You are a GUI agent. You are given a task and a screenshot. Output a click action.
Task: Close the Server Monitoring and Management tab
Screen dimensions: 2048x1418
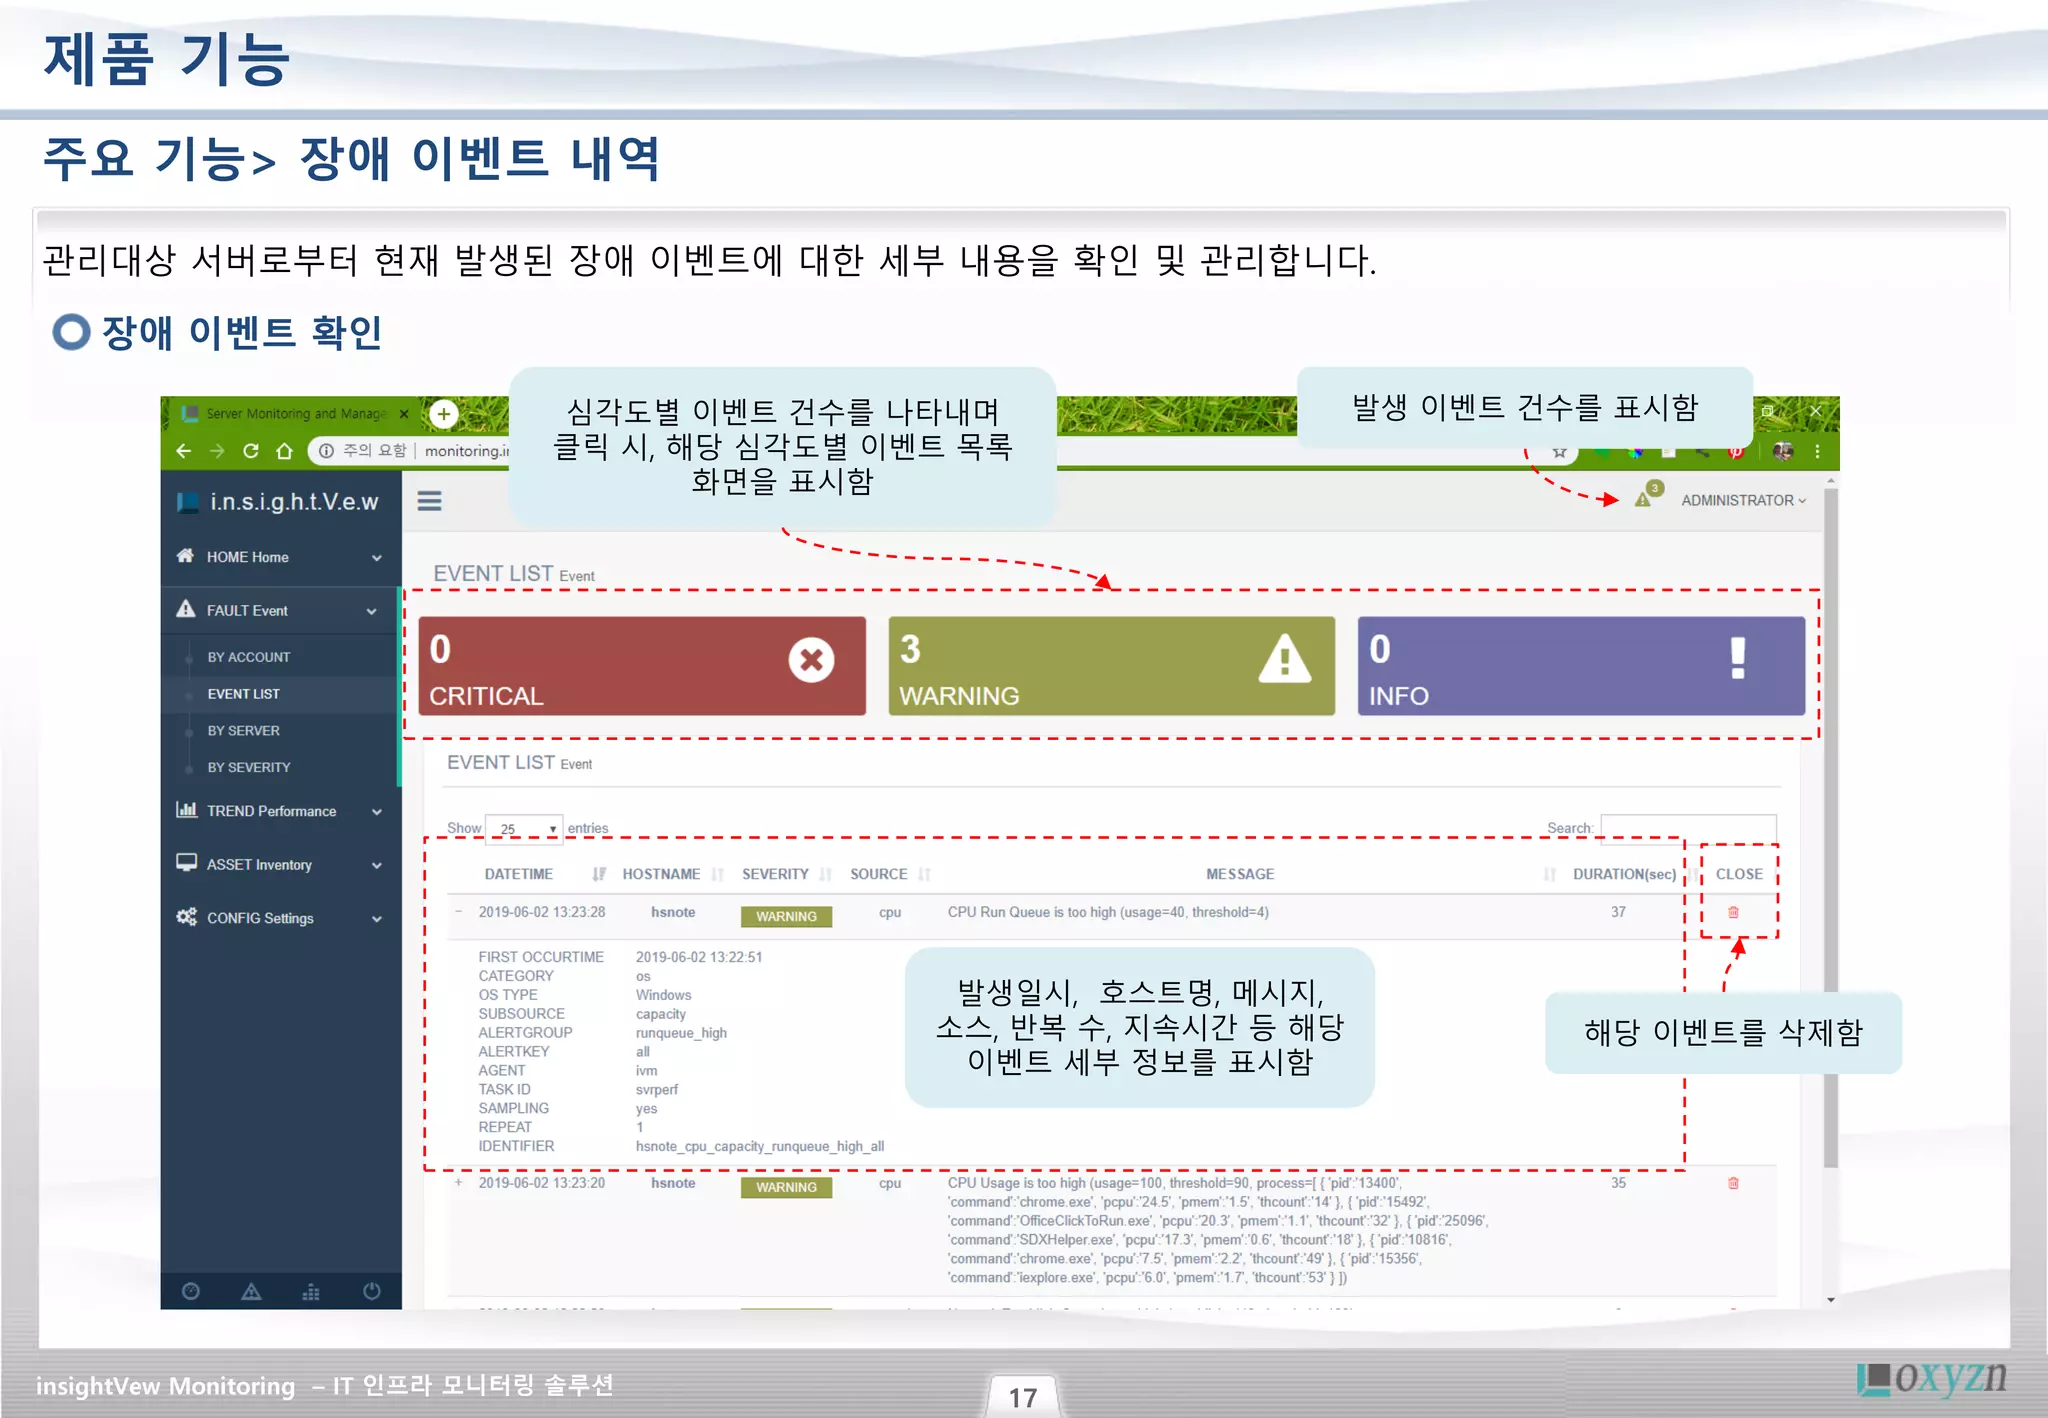click(x=404, y=414)
